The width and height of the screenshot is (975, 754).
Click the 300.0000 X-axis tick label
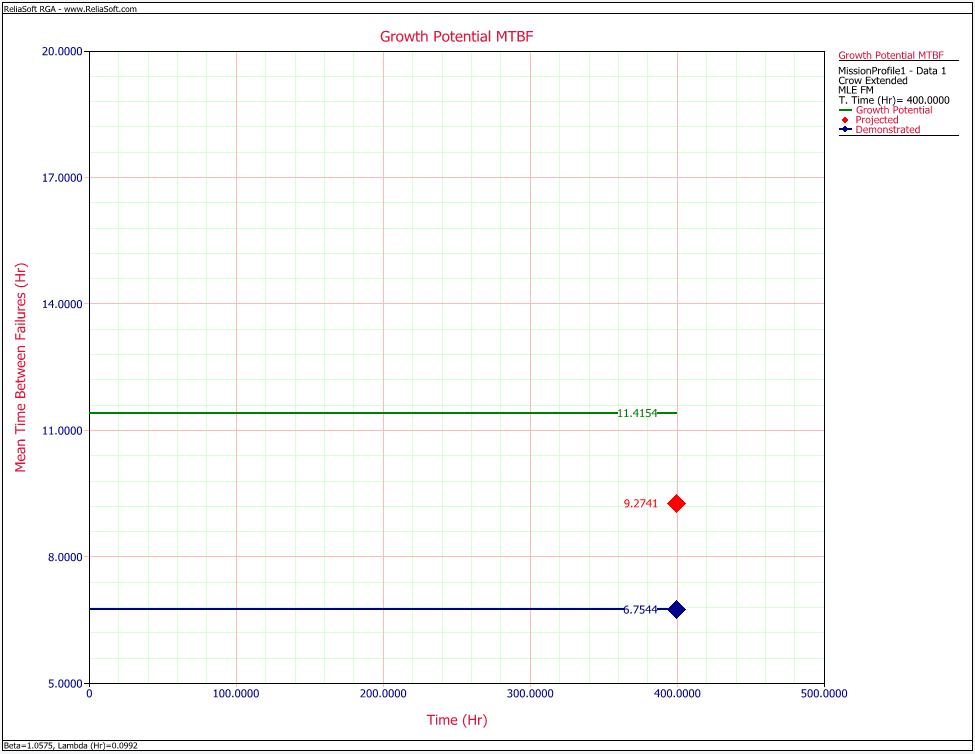coord(530,694)
